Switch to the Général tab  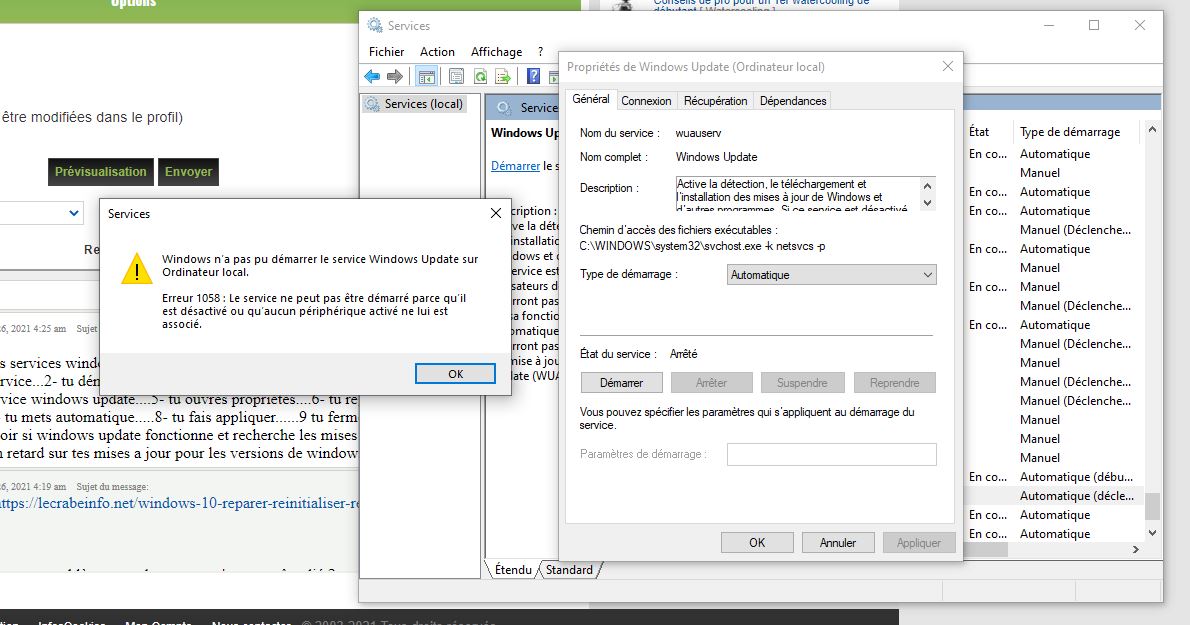click(x=590, y=99)
